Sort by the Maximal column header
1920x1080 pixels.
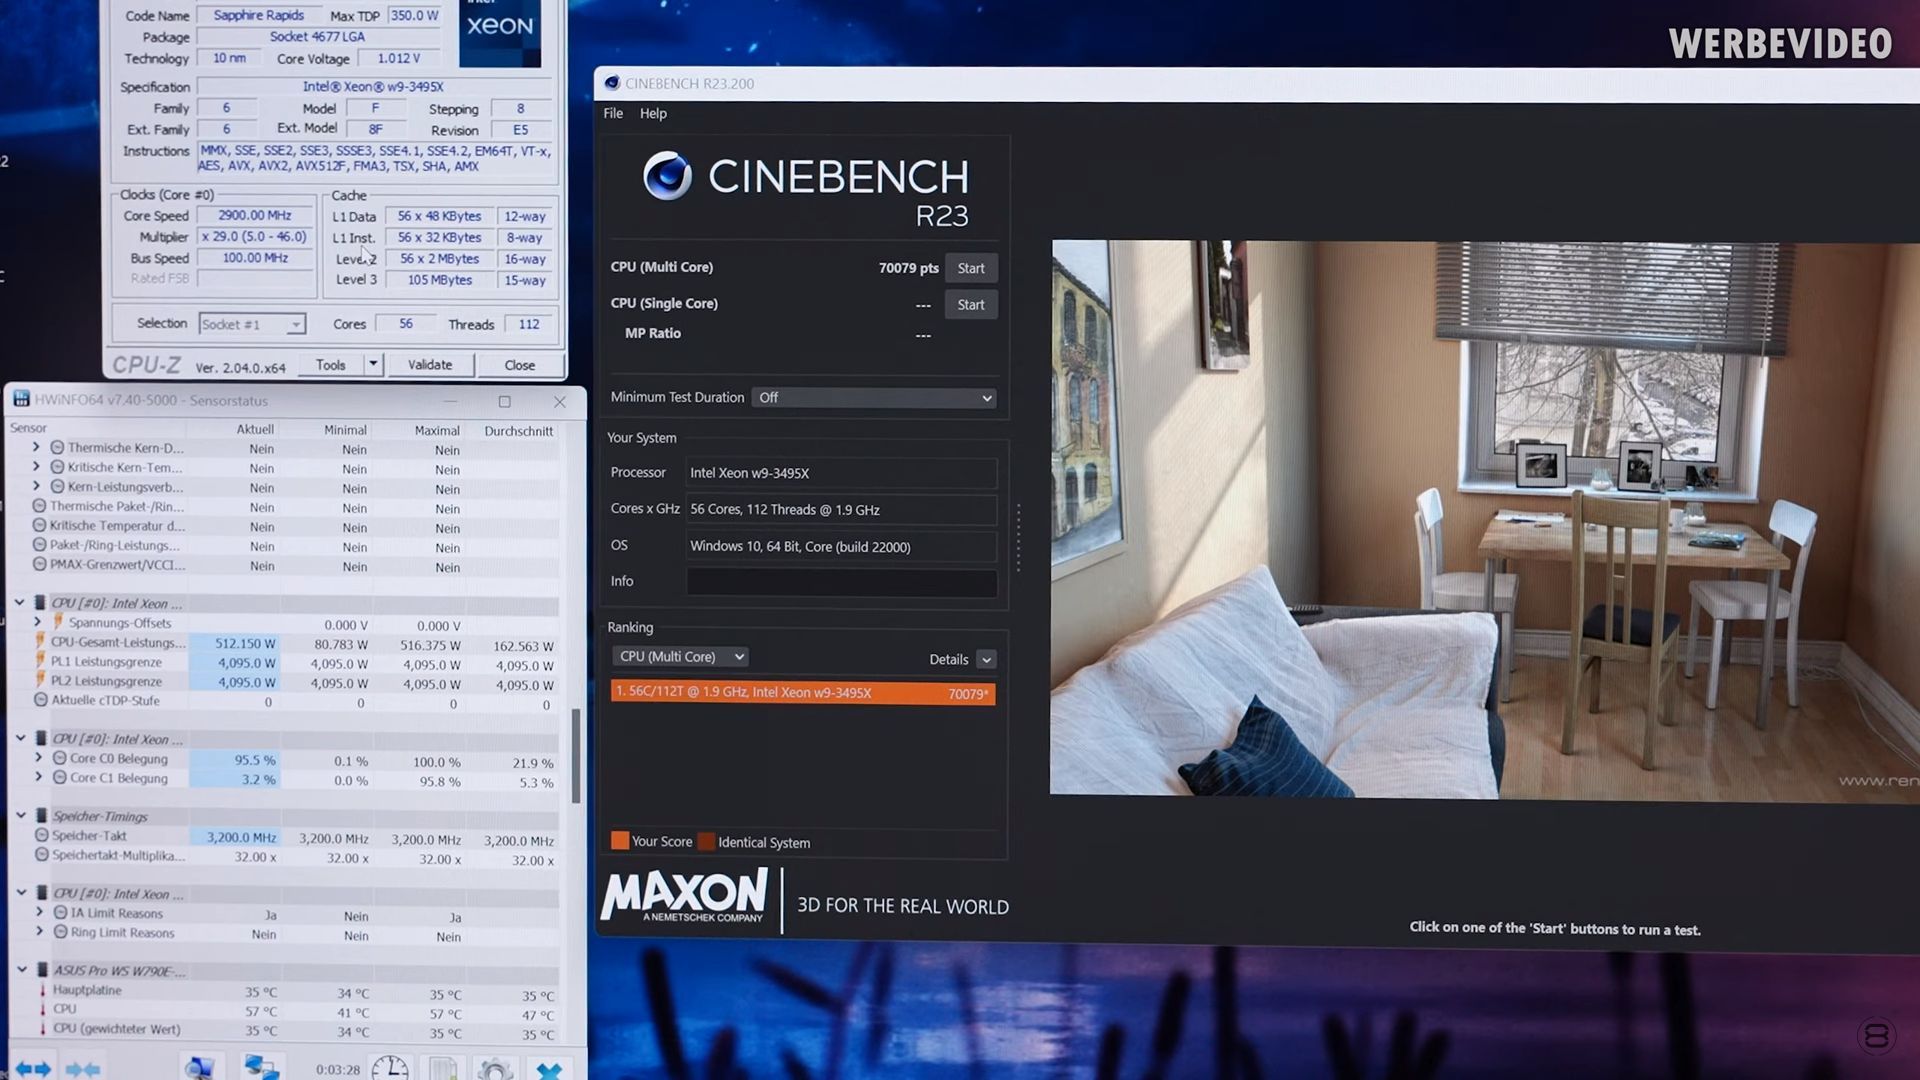(437, 430)
